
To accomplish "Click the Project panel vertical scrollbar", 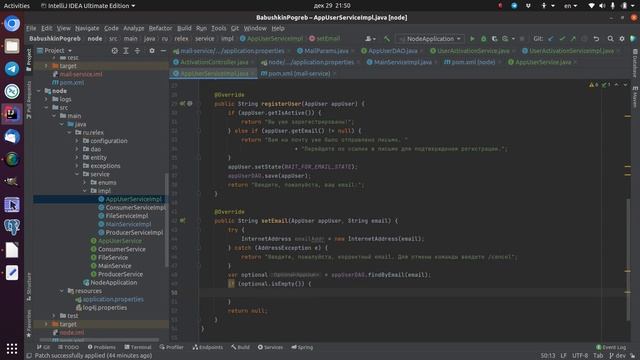I will point(167,220).
